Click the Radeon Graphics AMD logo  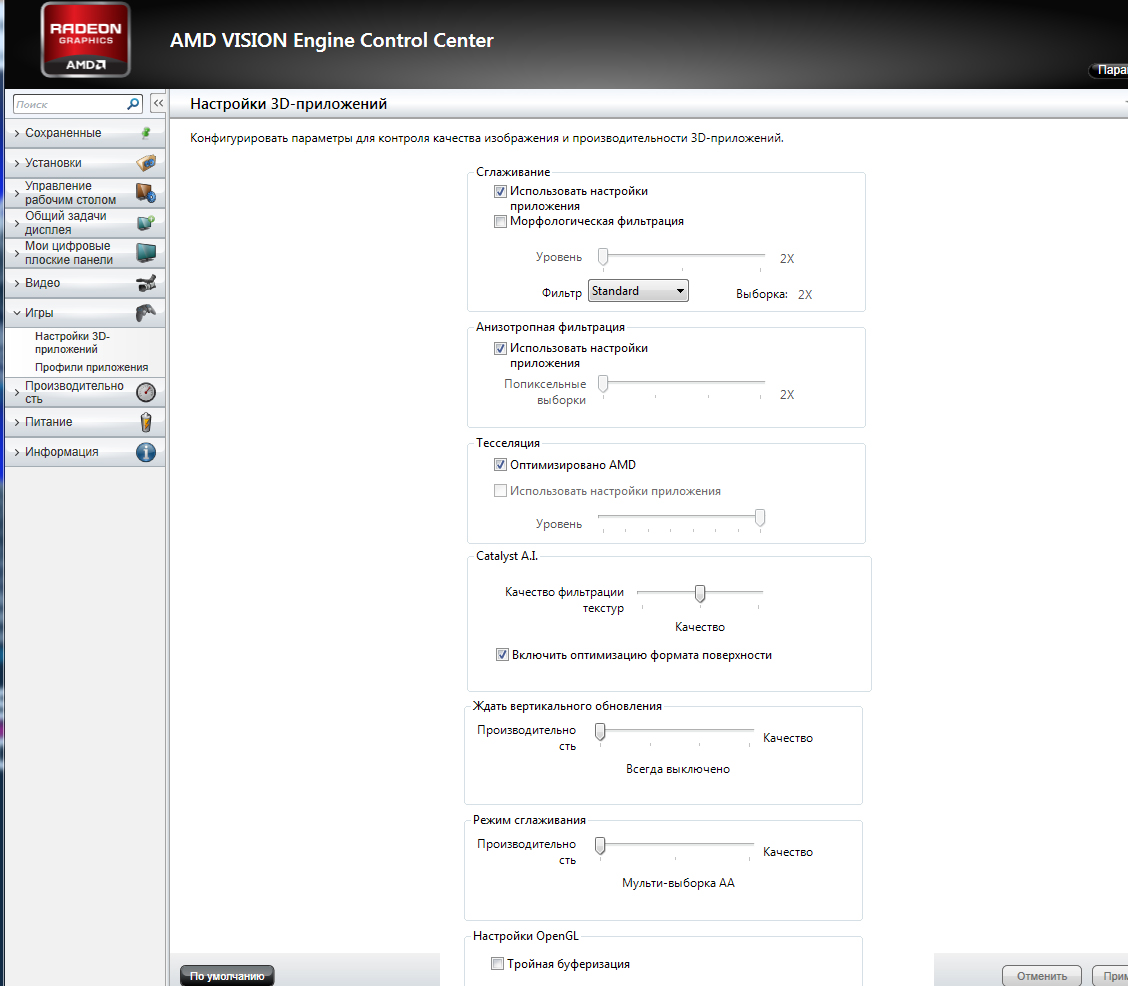click(86, 40)
